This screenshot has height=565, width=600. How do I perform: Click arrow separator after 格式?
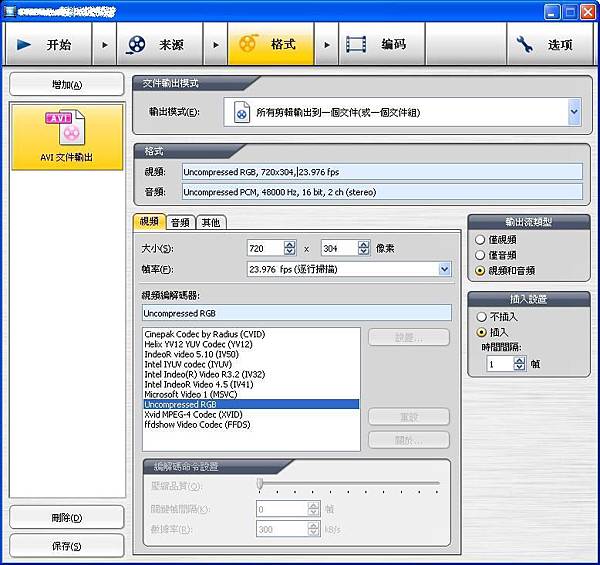point(326,44)
